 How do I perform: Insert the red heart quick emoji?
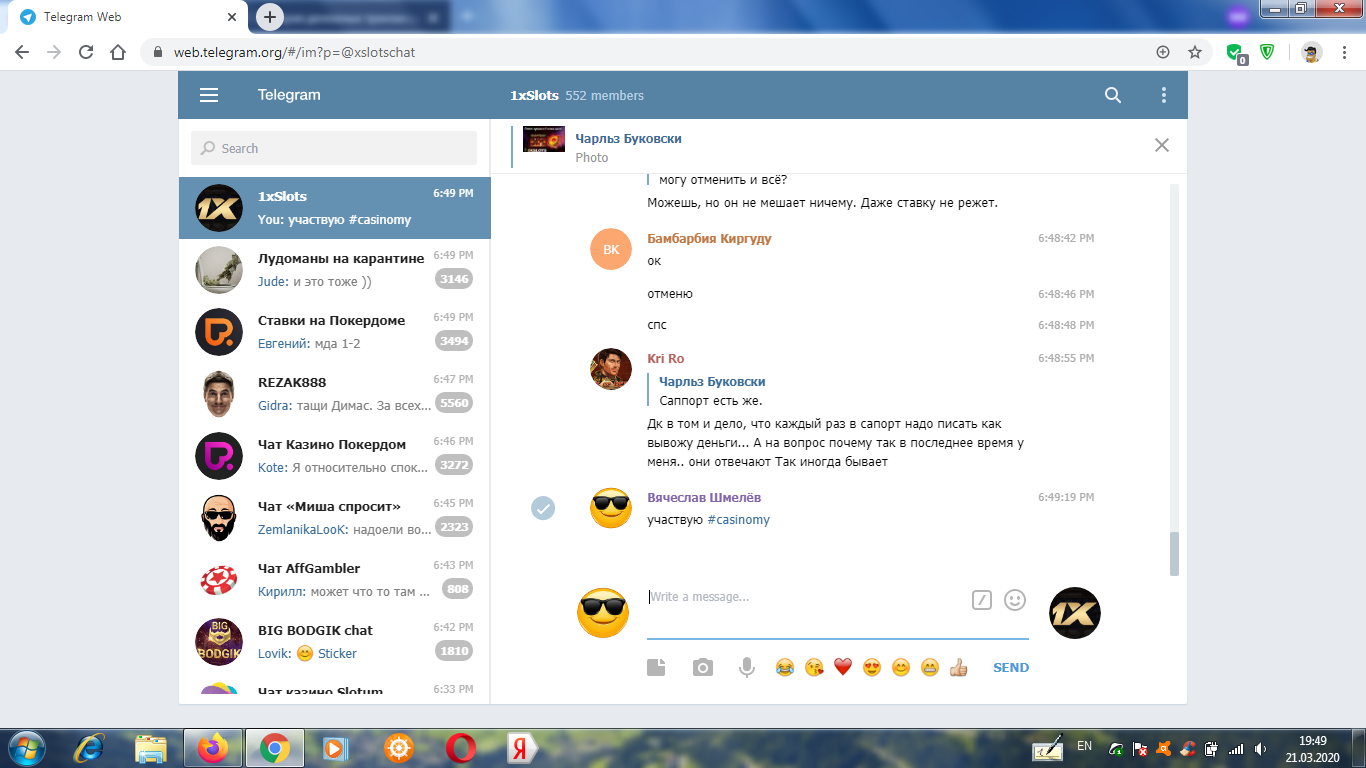(842, 668)
